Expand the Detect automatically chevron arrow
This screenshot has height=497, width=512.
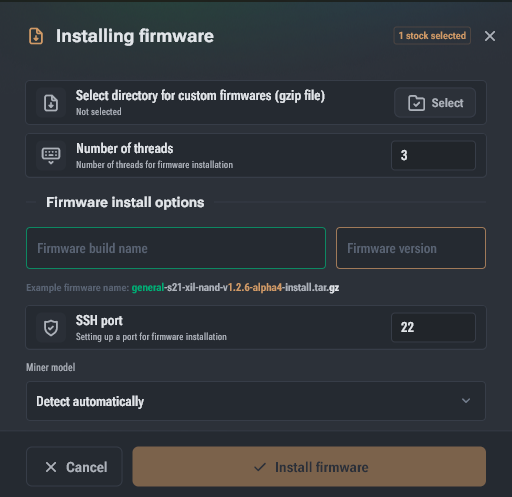point(466,401)
